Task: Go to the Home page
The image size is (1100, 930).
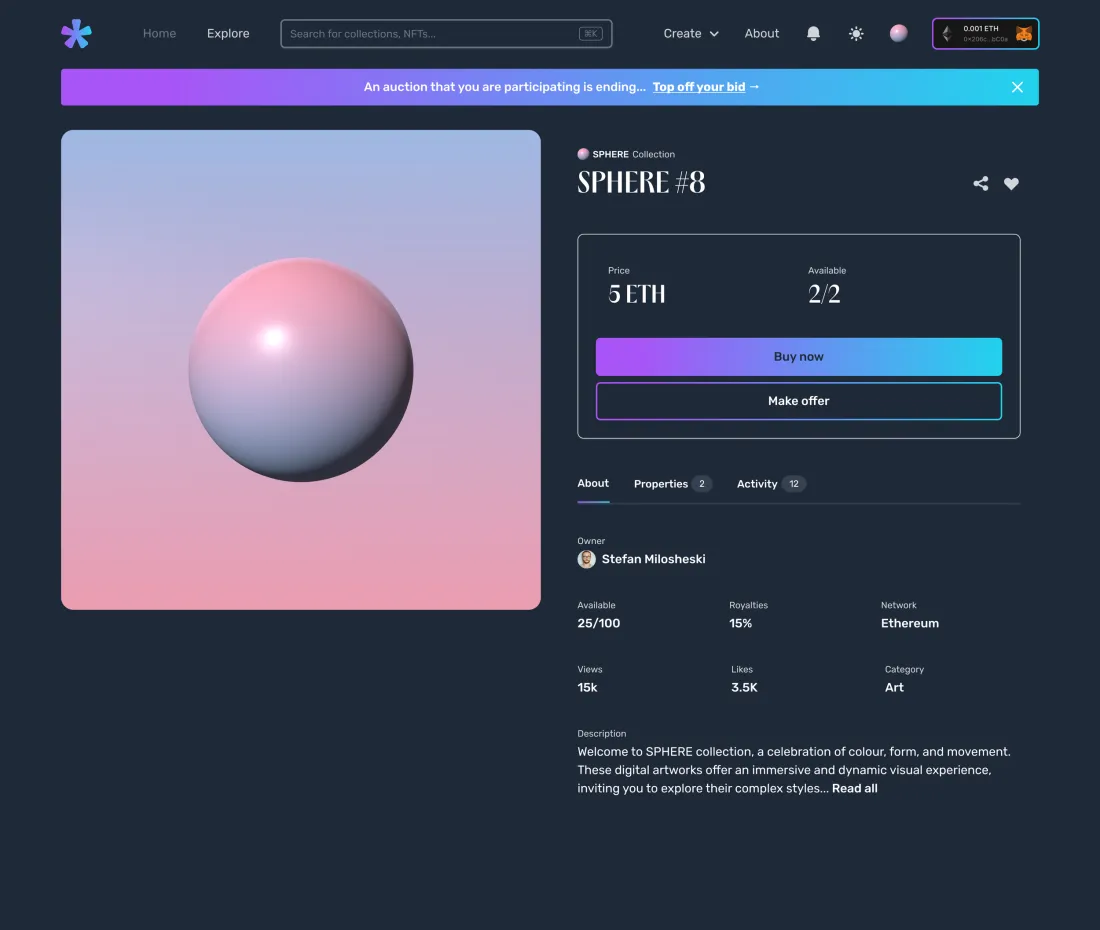Action: tap(159, 34)
